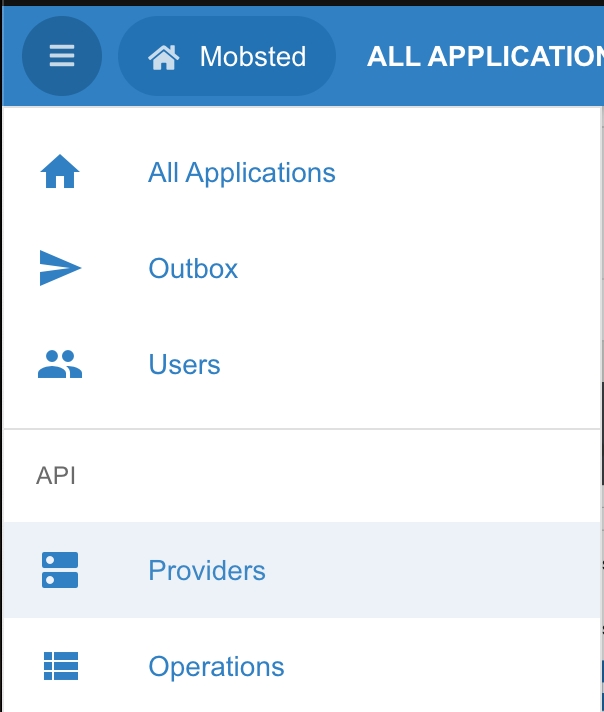The width and height of the screenshot is (604, 712).
Task: Click the Providers server icon
Action: [59, 570]
